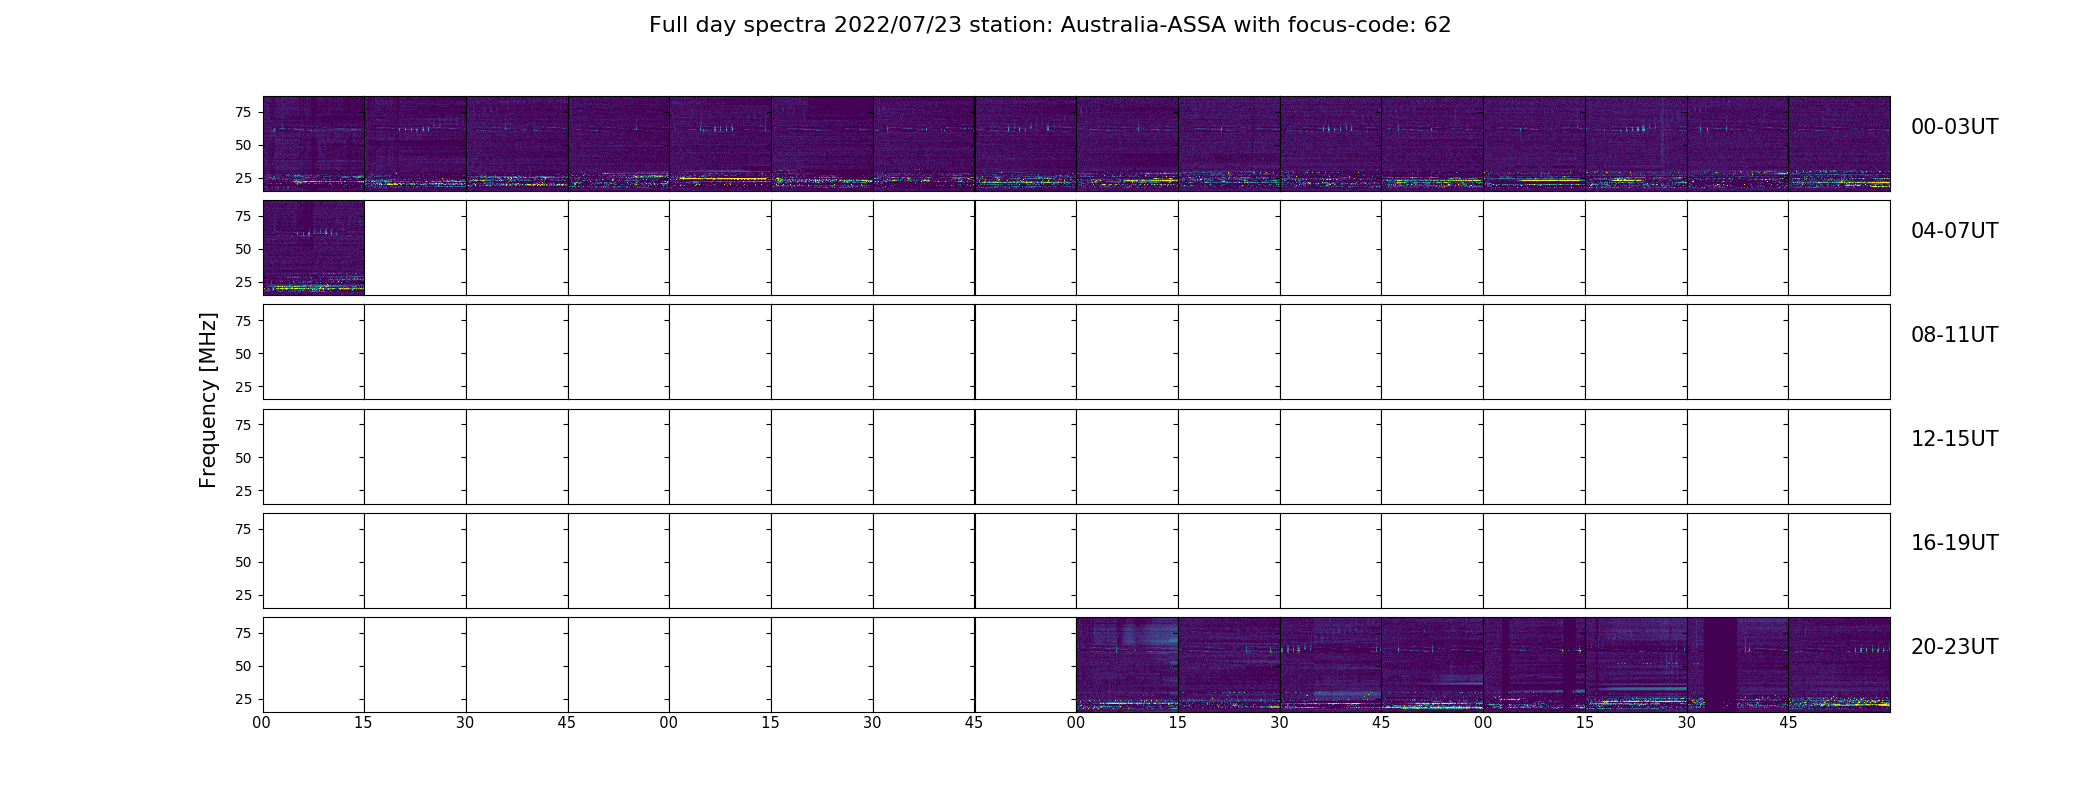The image size is (2100, 800).
Task: Click the '25' tick label of the 12-15UT row
Action: coord(243,491)
